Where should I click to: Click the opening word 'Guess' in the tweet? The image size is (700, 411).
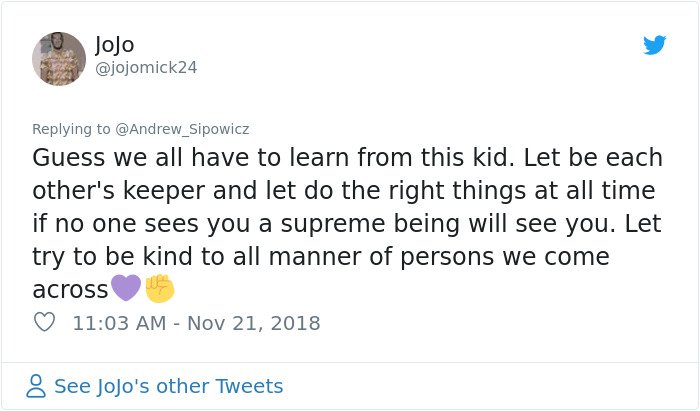(x=68, y=158)
